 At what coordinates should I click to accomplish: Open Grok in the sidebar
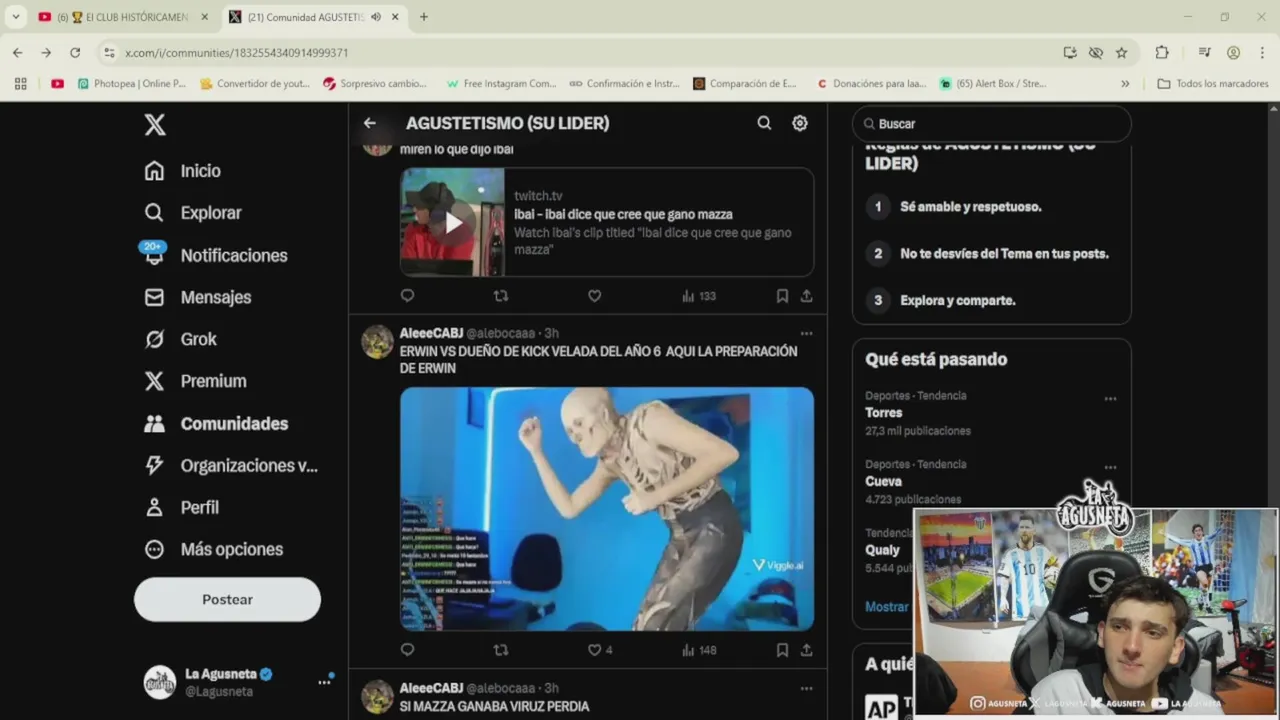pyautogui.click(x=180, y=339)
